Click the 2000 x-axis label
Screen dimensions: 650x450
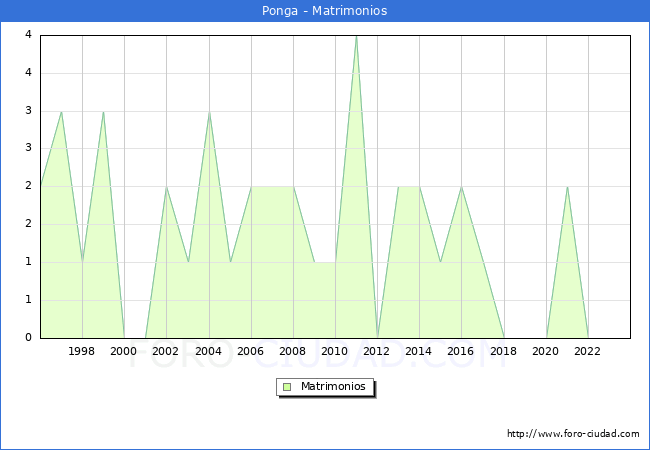click(x=124, y=351)
